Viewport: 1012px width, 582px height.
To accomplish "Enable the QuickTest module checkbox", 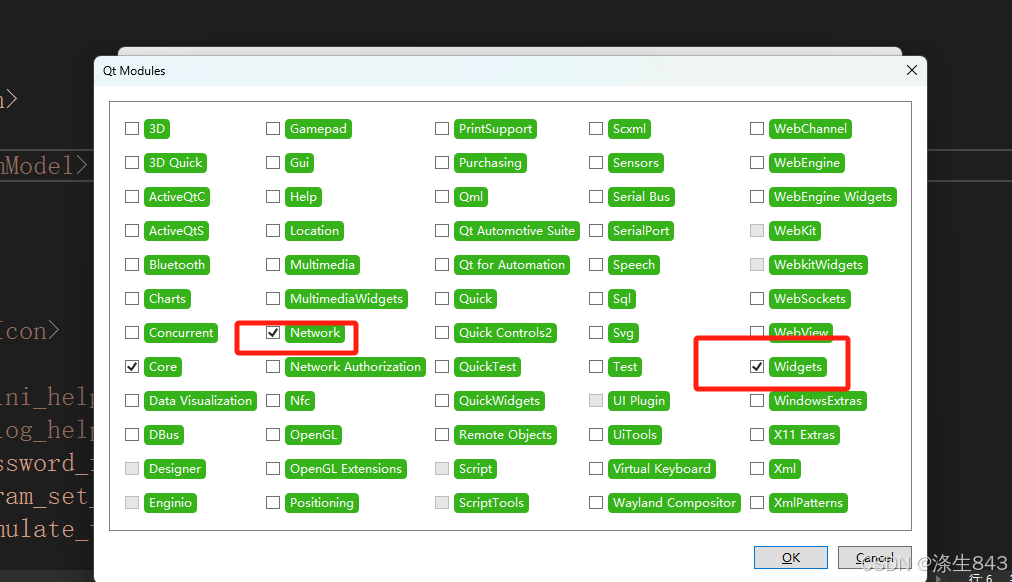I will tap(442, 366).
